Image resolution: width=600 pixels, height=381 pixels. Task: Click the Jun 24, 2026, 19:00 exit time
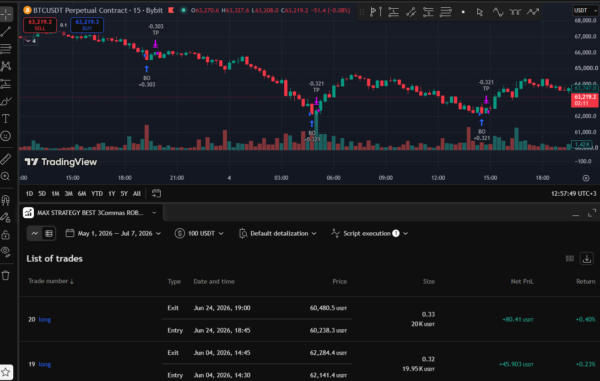click(x=222, y=308)
